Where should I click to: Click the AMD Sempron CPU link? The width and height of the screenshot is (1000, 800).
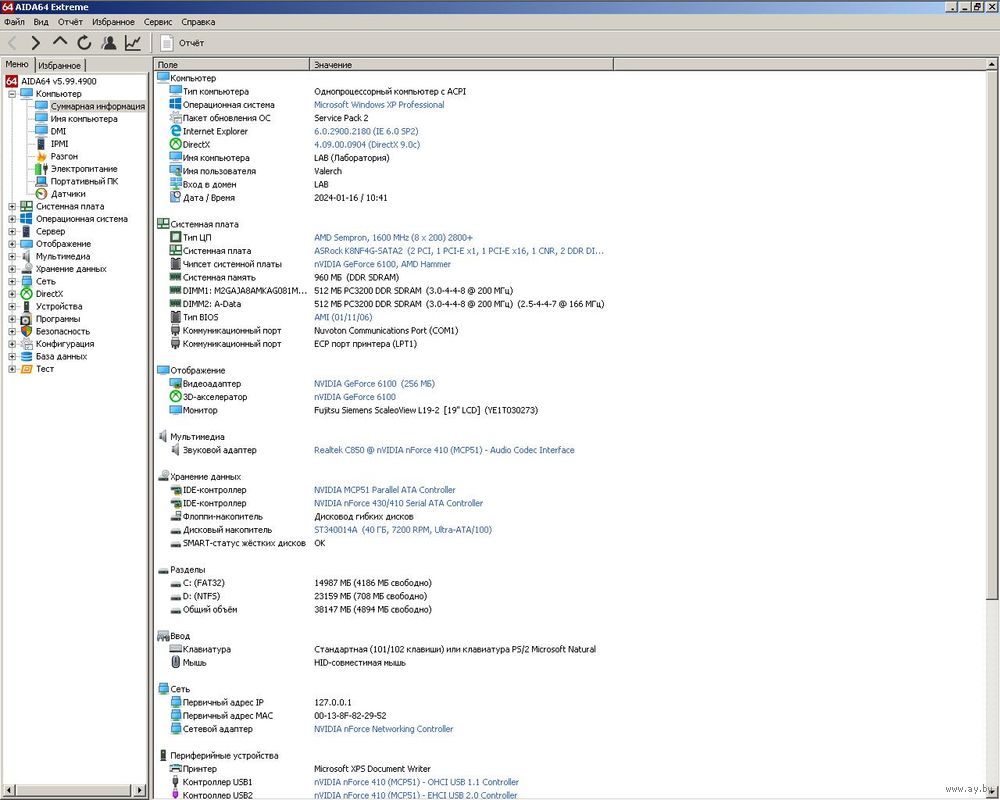(393, 237)
